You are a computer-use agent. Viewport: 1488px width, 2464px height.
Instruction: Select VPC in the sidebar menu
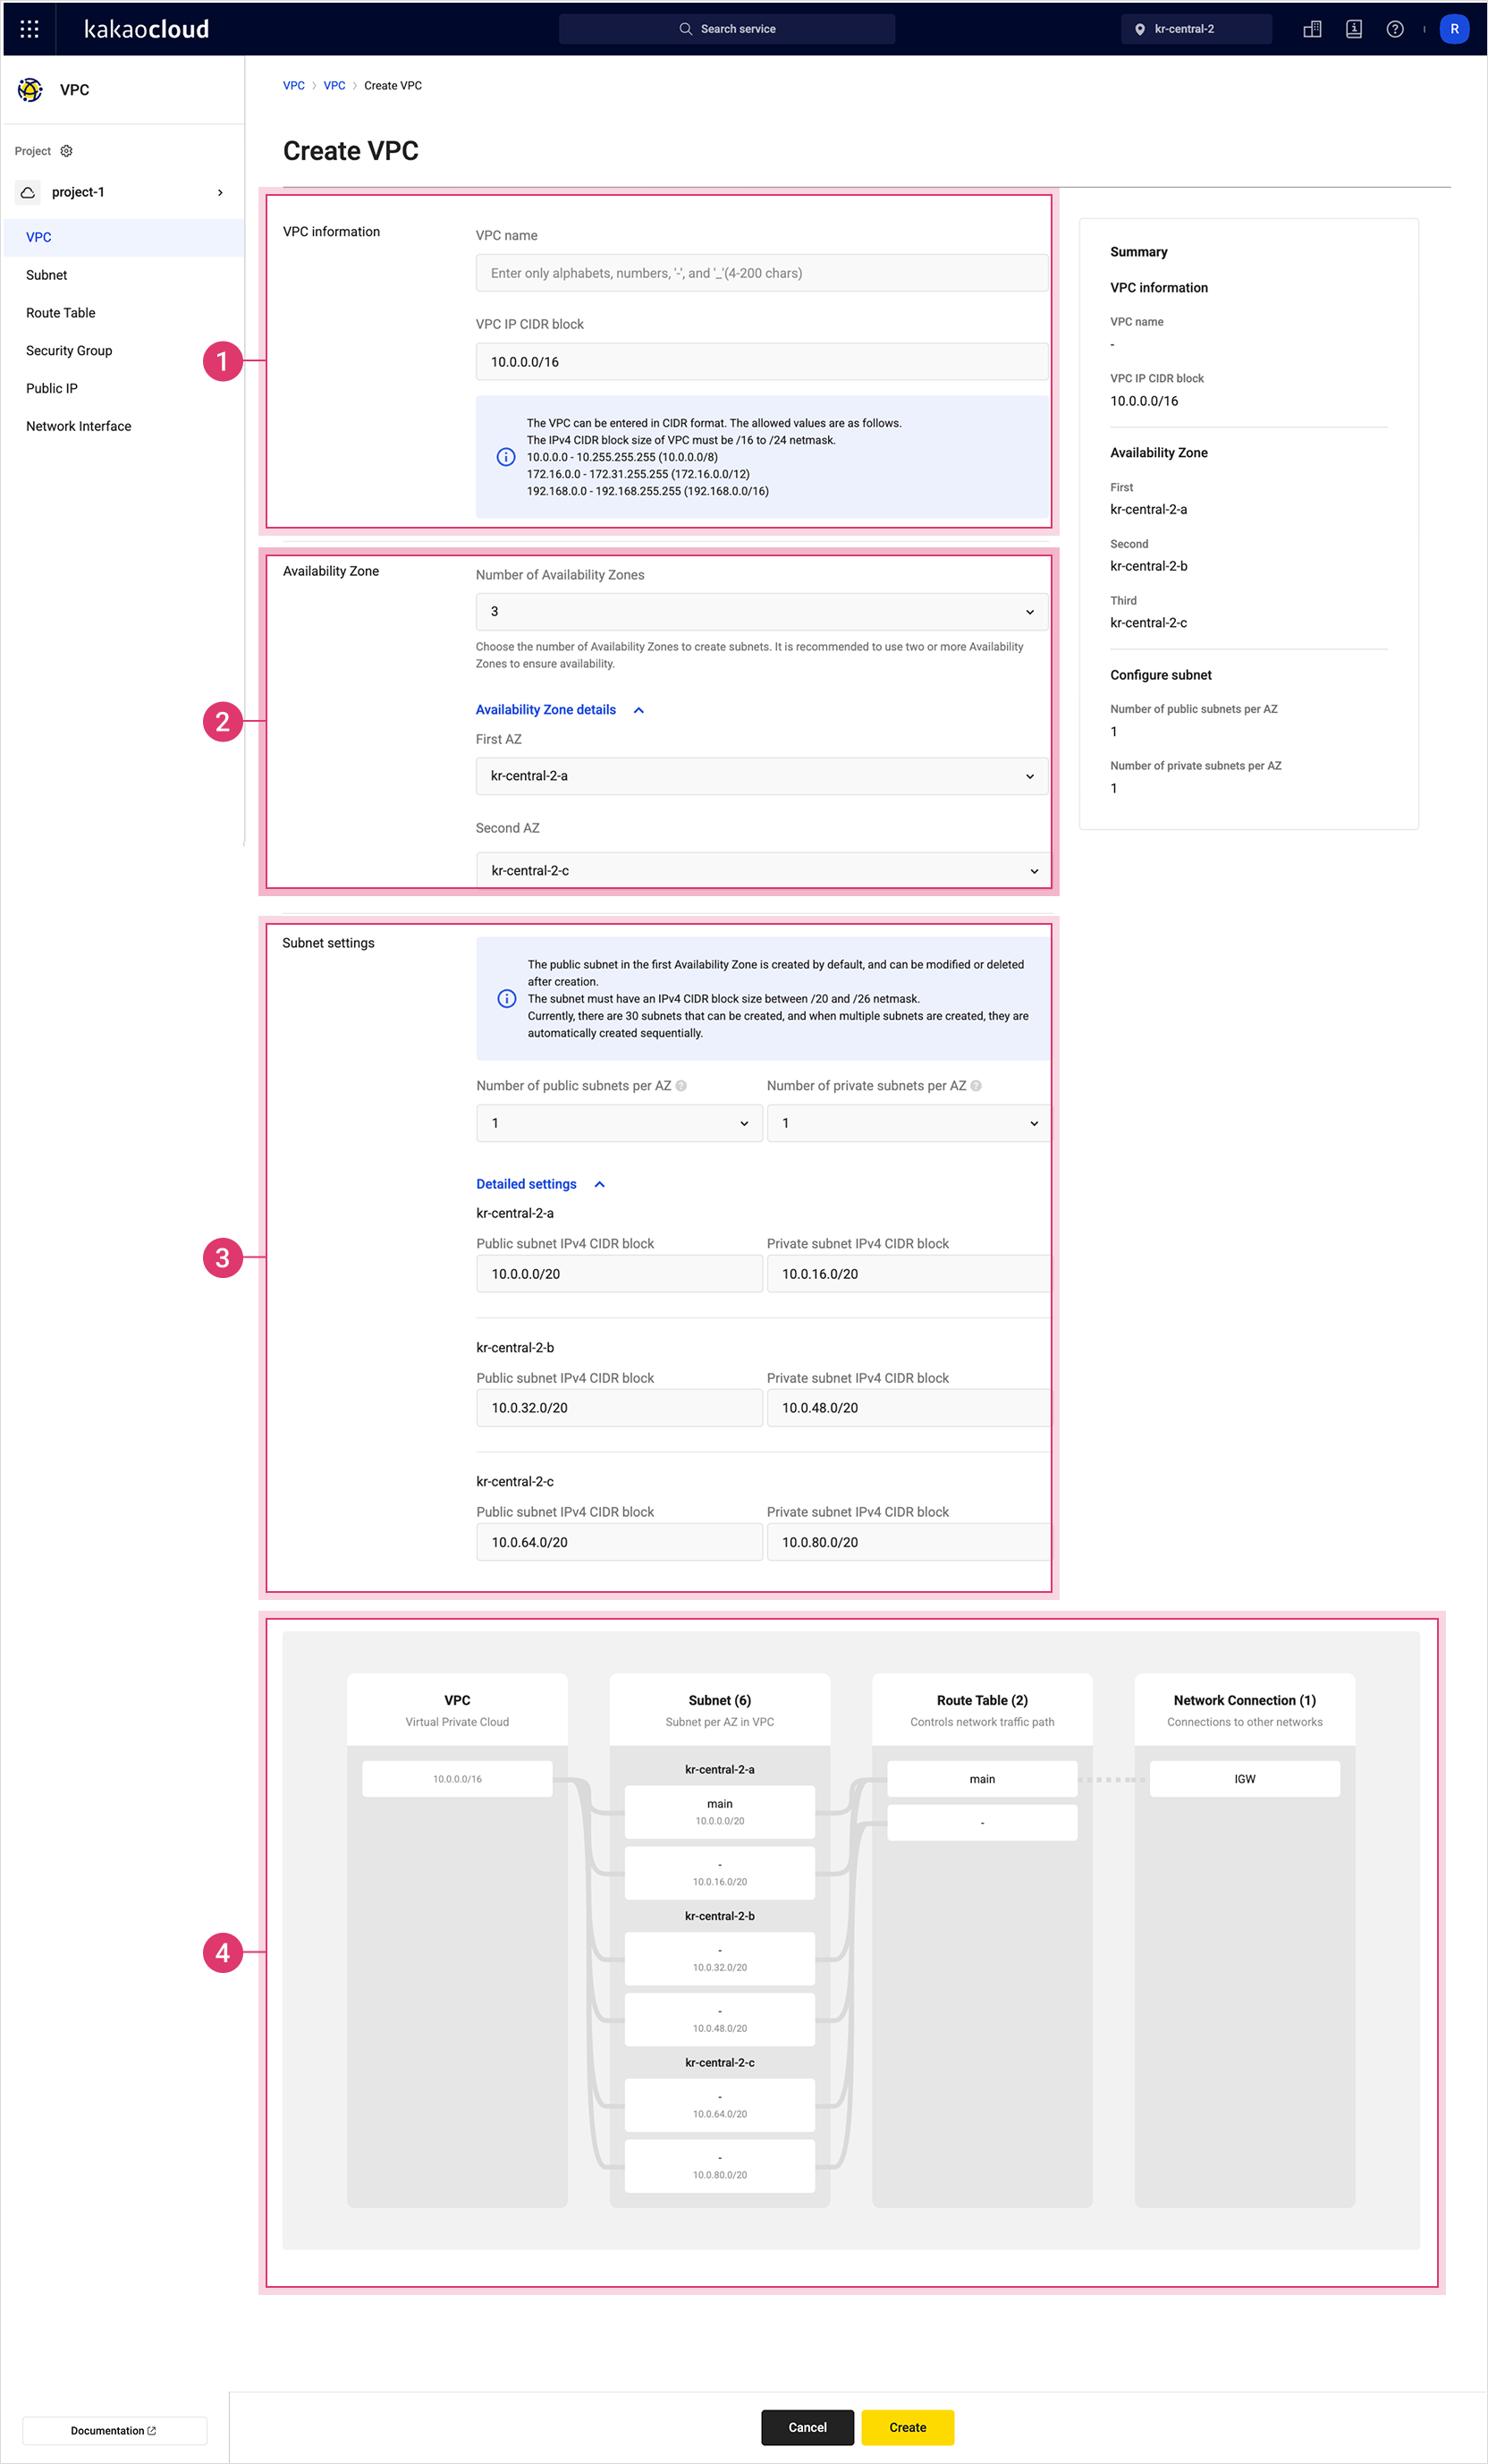pos(123,237)
